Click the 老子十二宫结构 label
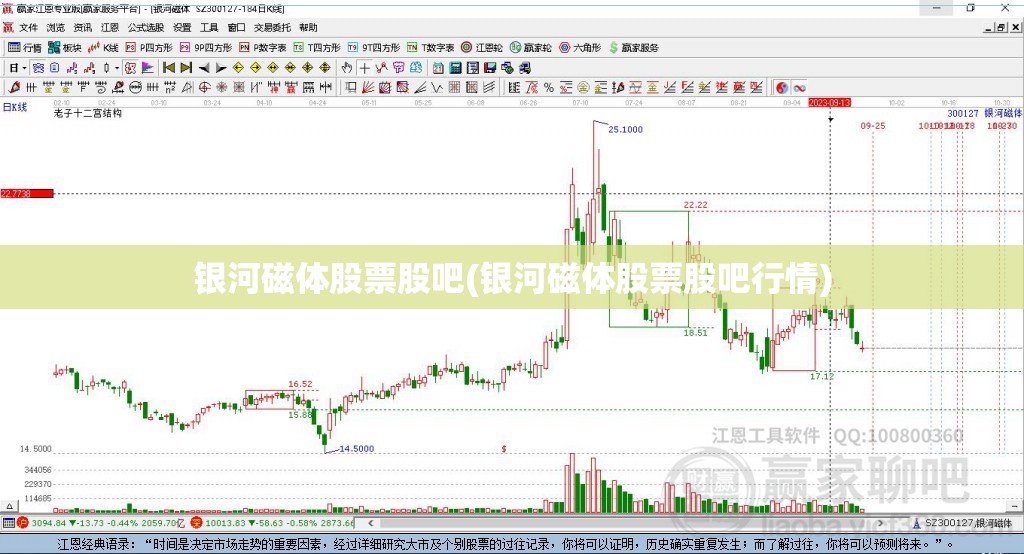 (88, 113)
